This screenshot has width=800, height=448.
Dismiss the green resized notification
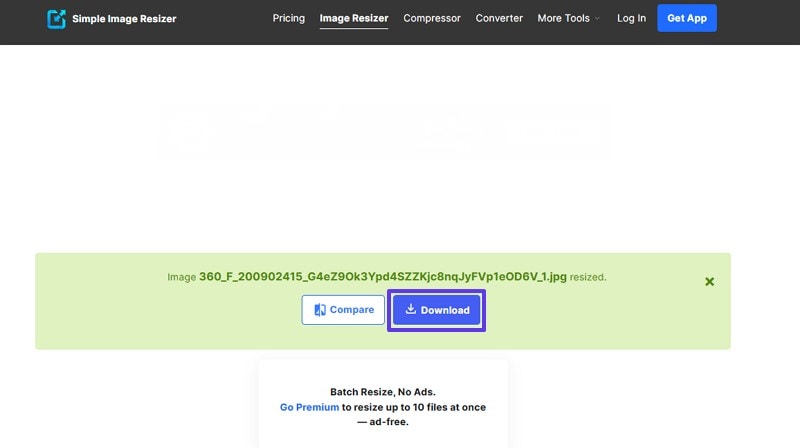point(709,282)
